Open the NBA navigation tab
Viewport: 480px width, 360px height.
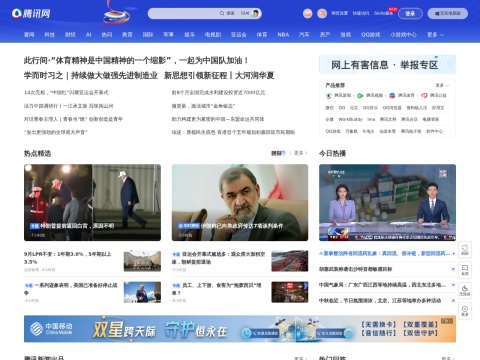point(283,35)
